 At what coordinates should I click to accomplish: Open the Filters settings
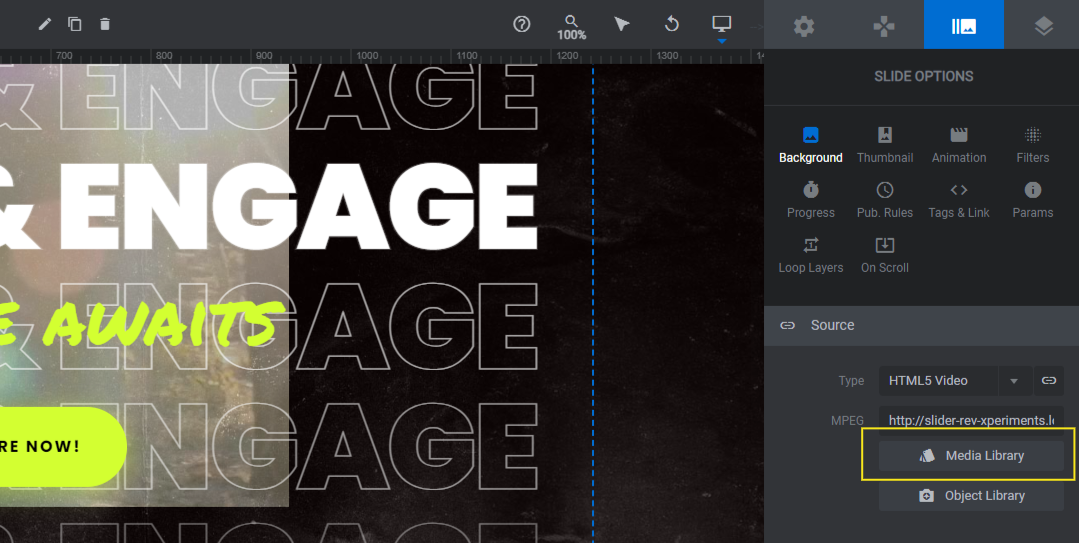(1033, 145)
